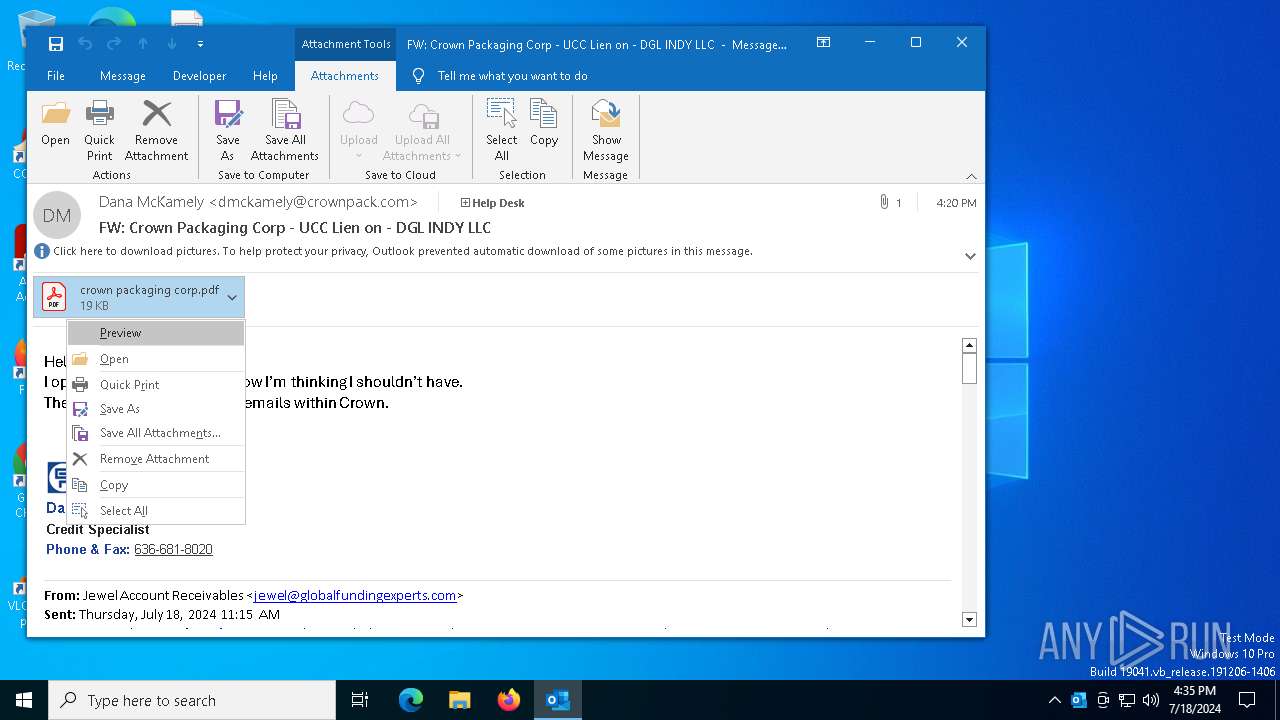The height and width of the screenshot is (720, 1280).
Task: Choose Quick Print from the context menu
Action: pos(156,385)
